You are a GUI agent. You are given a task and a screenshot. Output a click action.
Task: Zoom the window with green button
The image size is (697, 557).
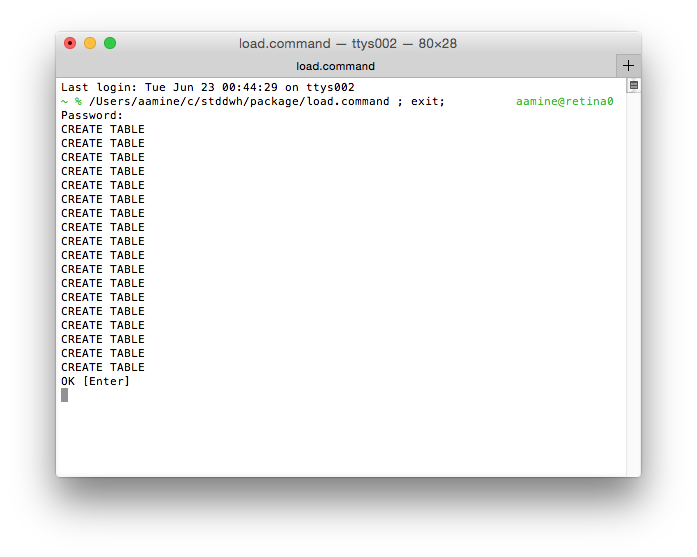tap(110, 43)
